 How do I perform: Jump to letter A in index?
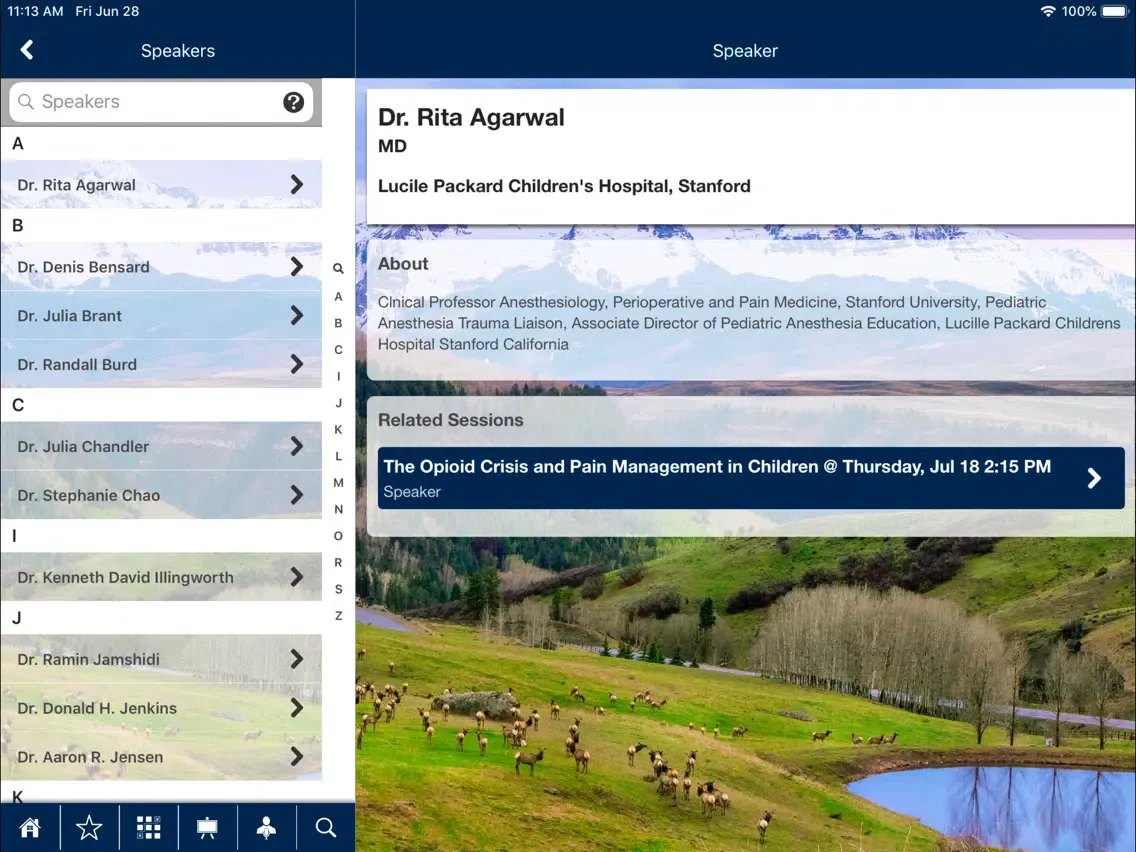(338, 296)
